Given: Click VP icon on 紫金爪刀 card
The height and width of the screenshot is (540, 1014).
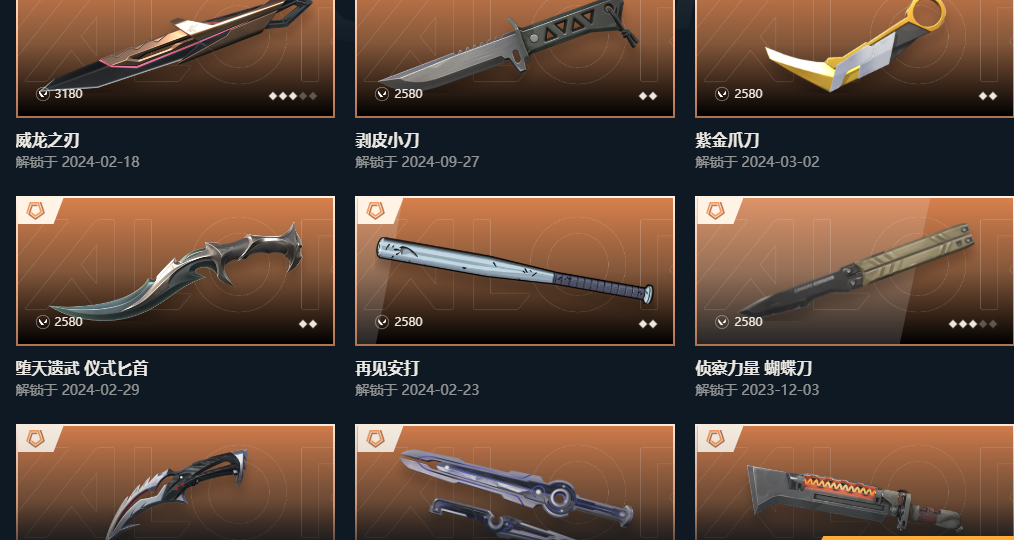Looking at the screenshot, I should 722,94.
